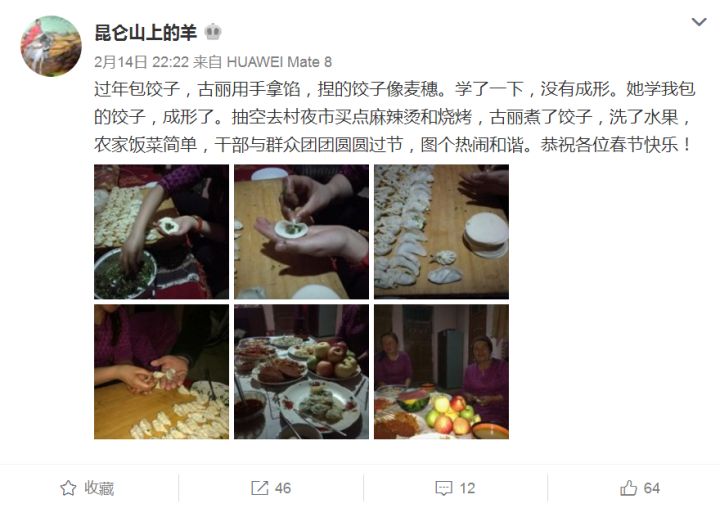
Task: Open the 12 comments
Action: [467, 488]
